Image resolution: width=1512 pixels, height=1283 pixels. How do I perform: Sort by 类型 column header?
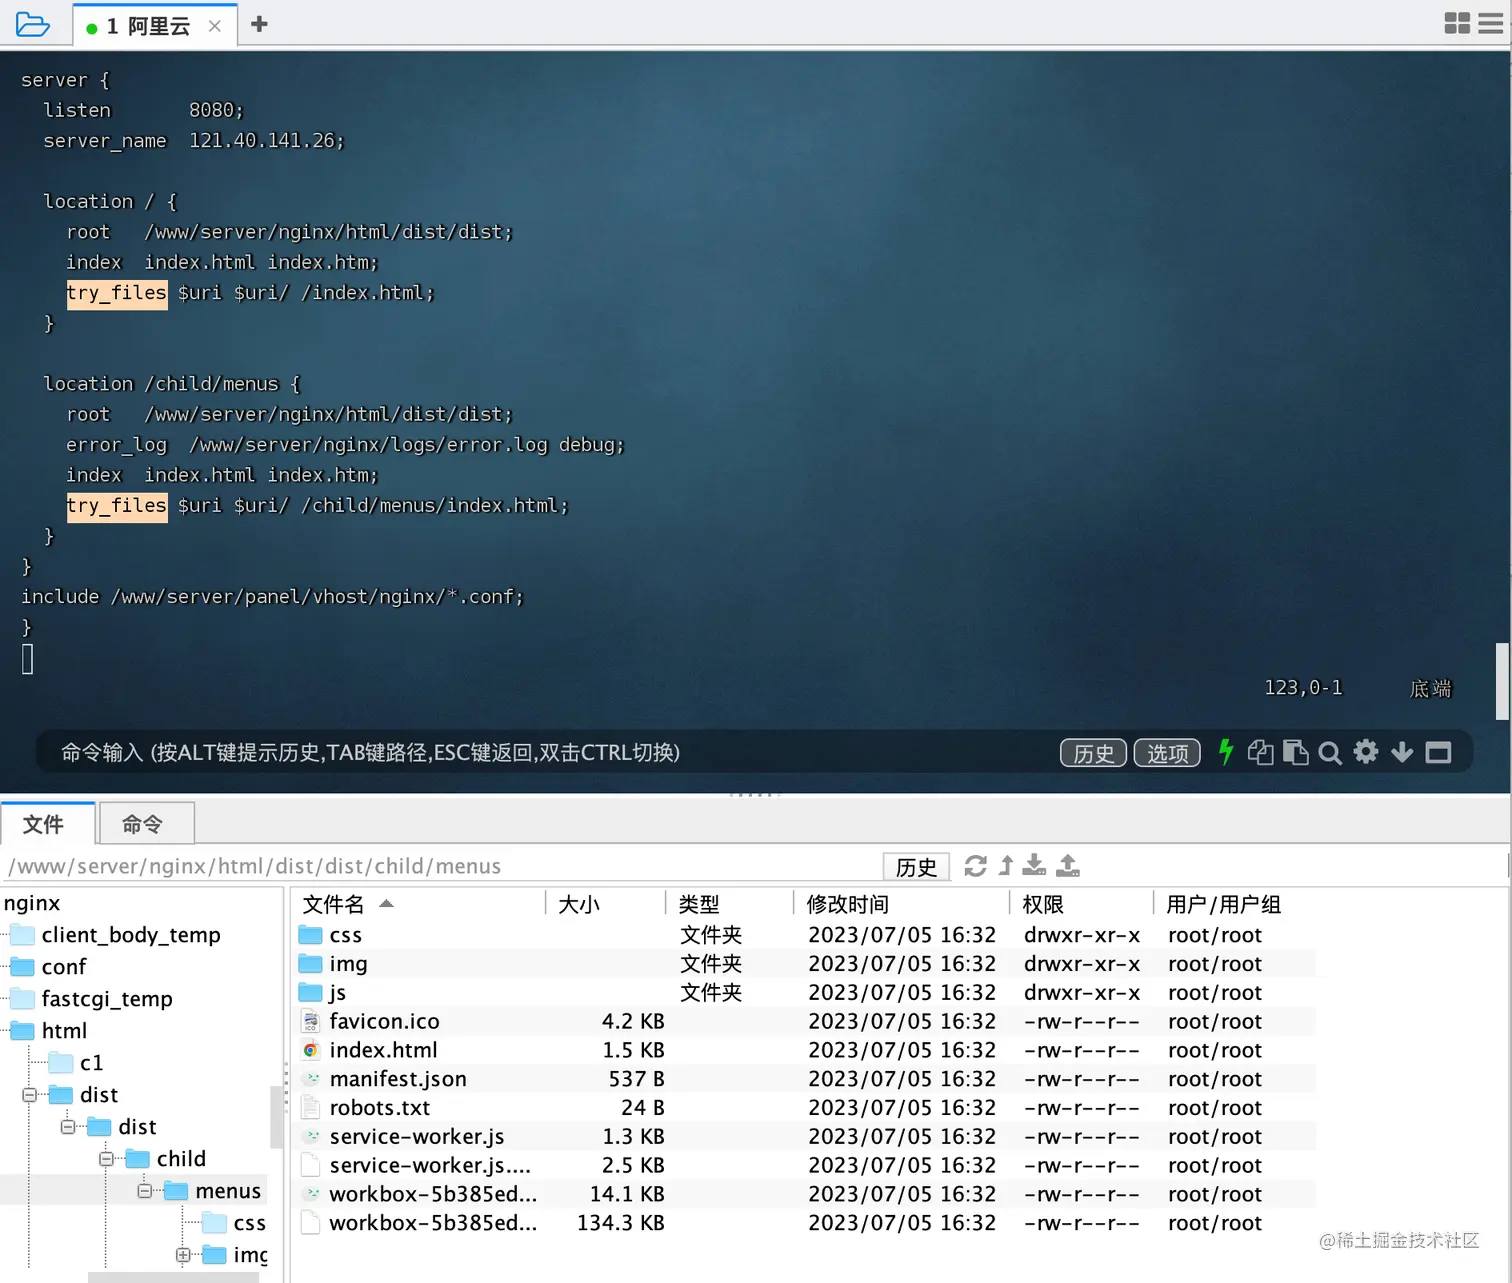point(730,904)
